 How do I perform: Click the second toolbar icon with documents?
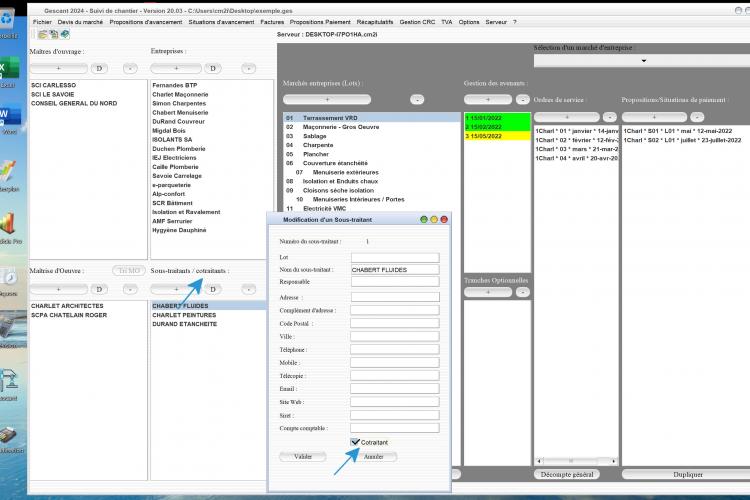[54, 34]
